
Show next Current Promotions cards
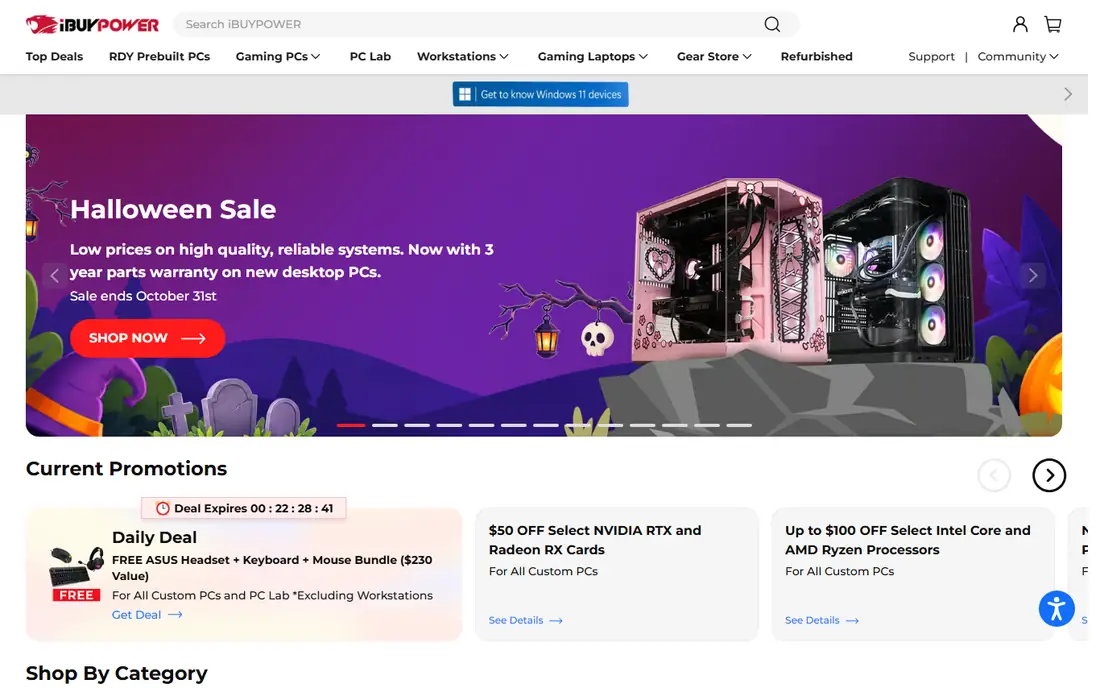pos(1049,475)
